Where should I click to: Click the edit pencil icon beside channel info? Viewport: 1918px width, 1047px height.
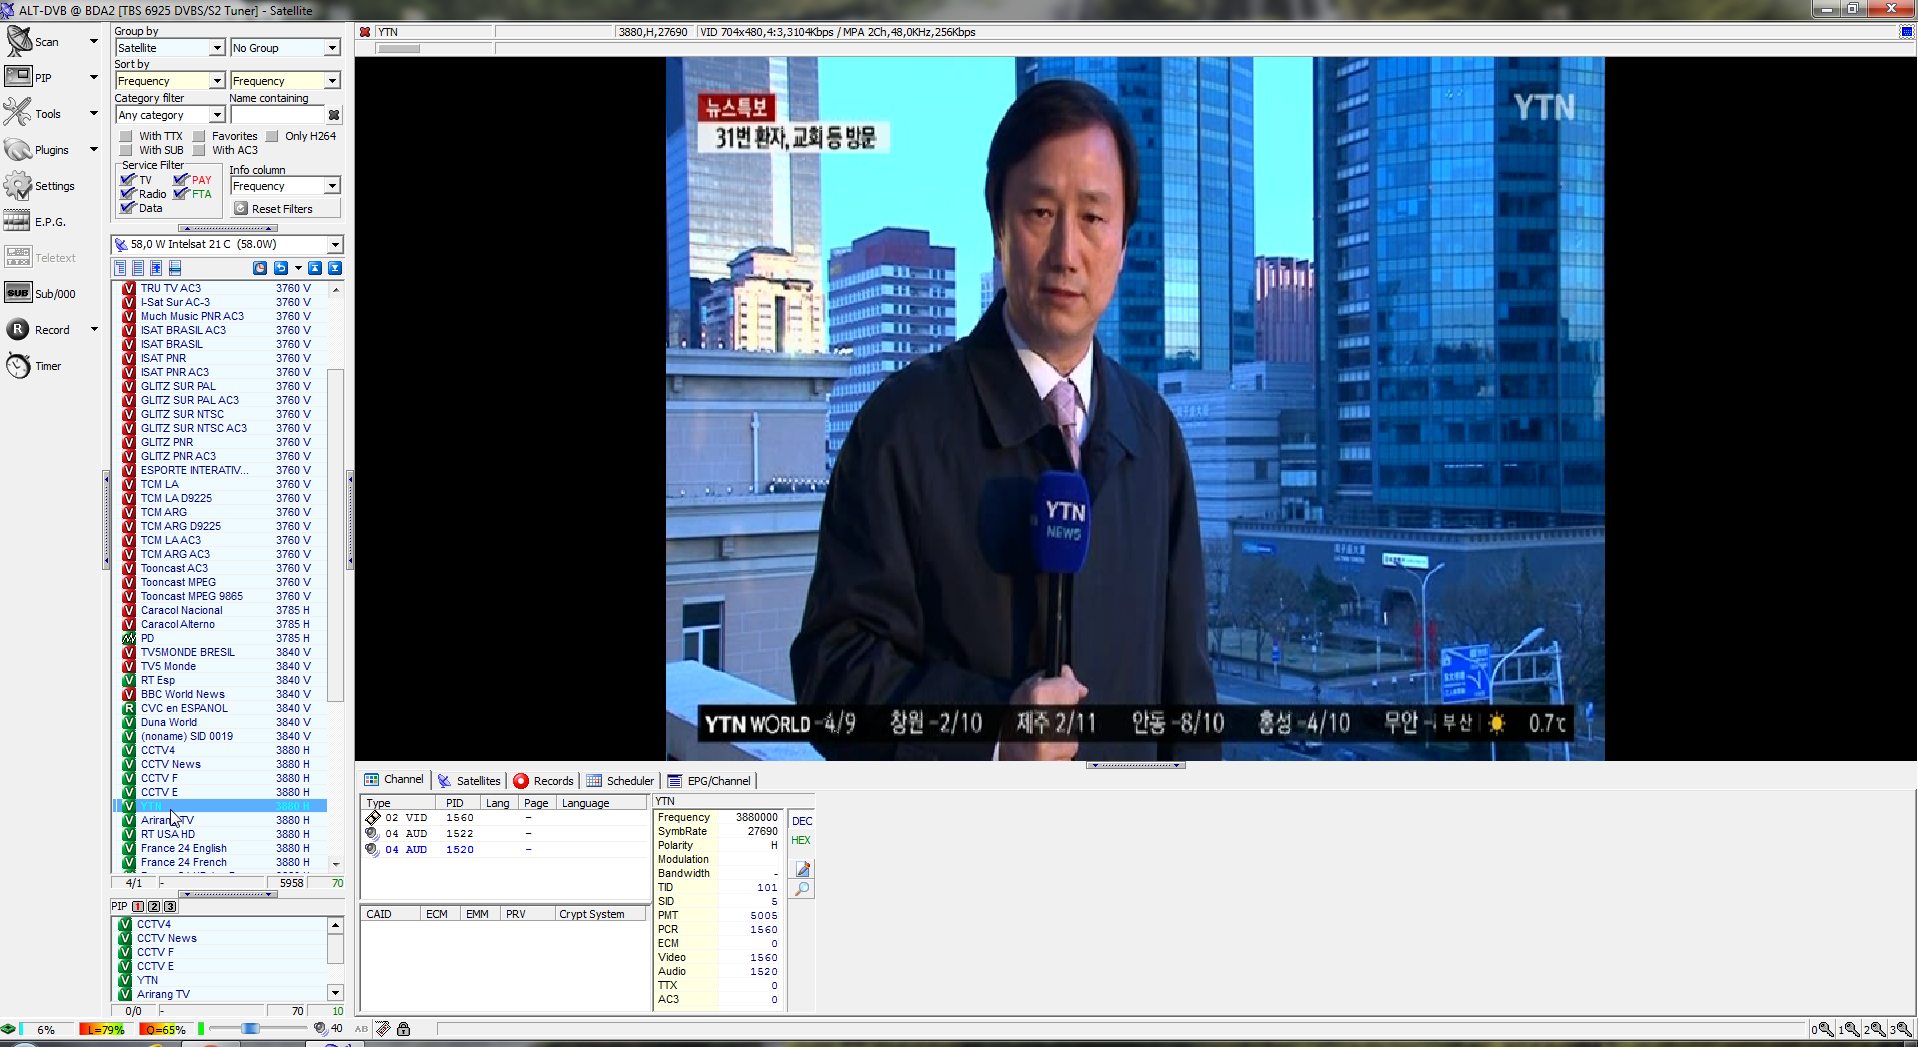[x=802, y=869]
